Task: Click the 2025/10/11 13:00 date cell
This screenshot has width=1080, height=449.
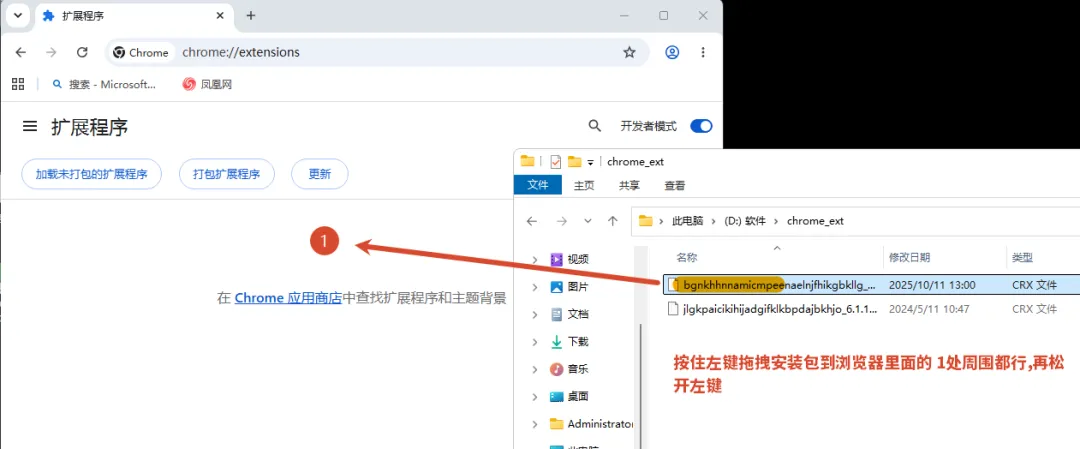Action: tap(932, 284)
